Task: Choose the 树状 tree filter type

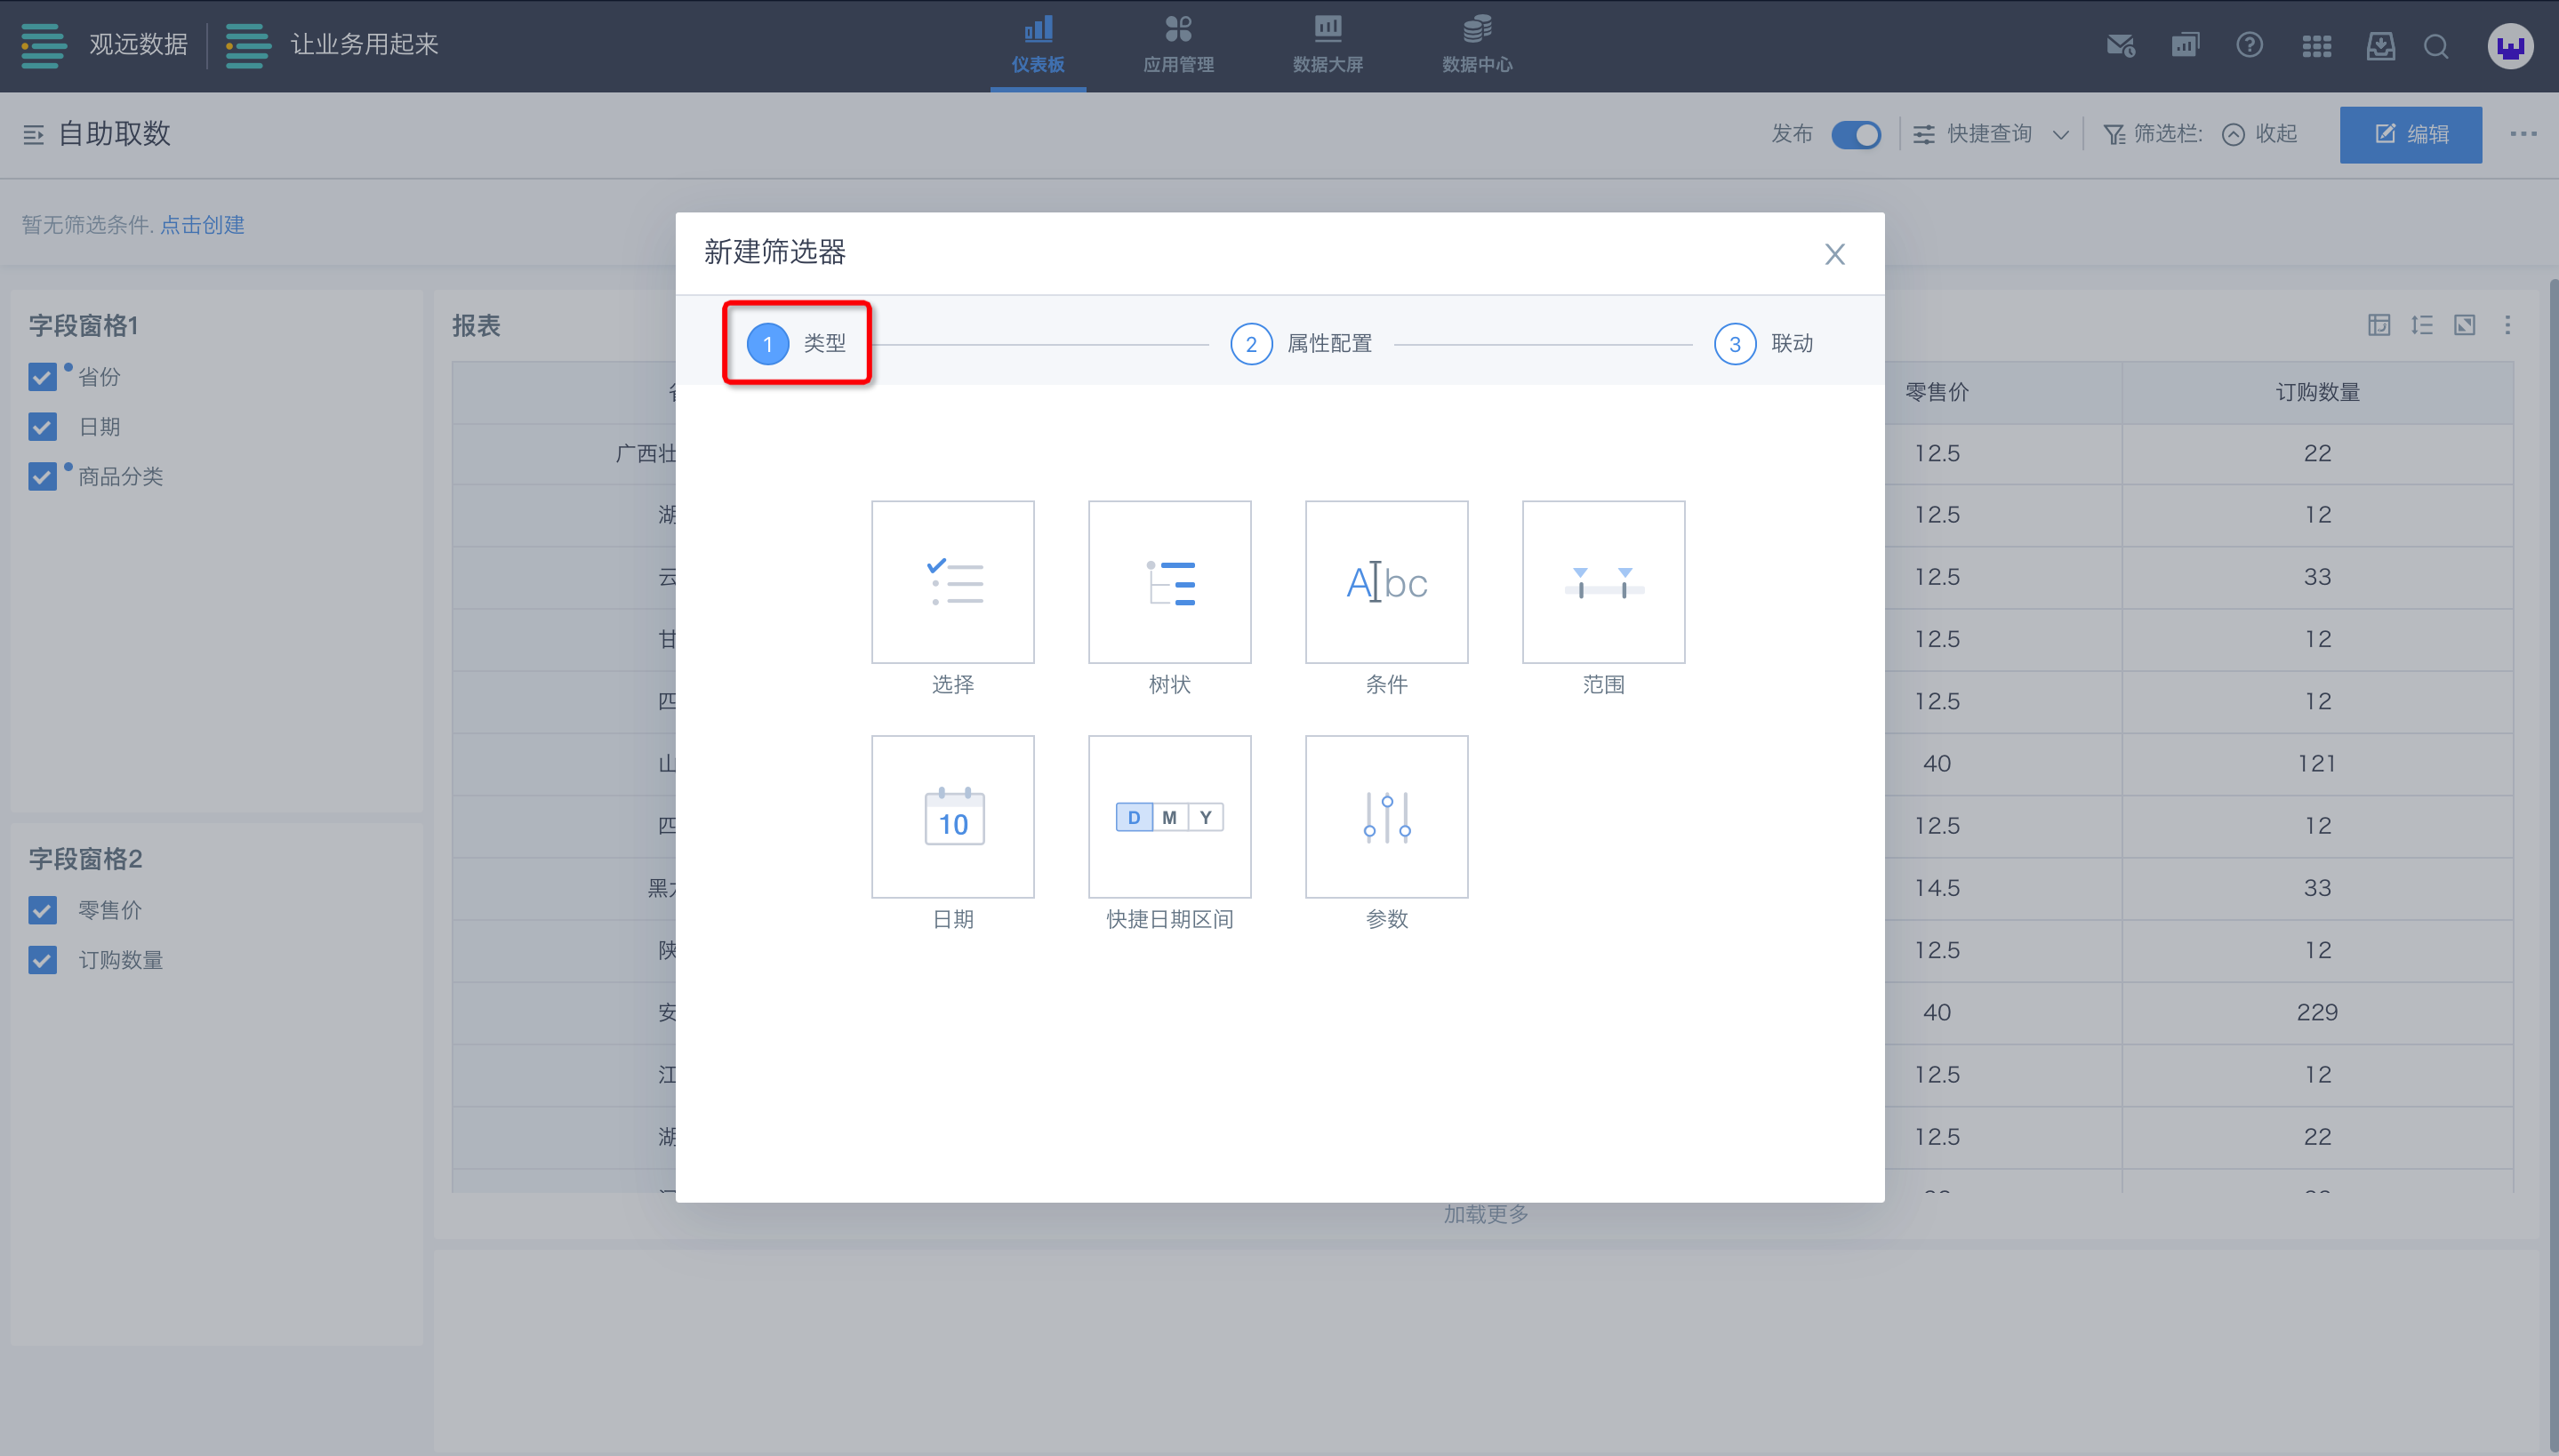Action: pos(1169,582)
